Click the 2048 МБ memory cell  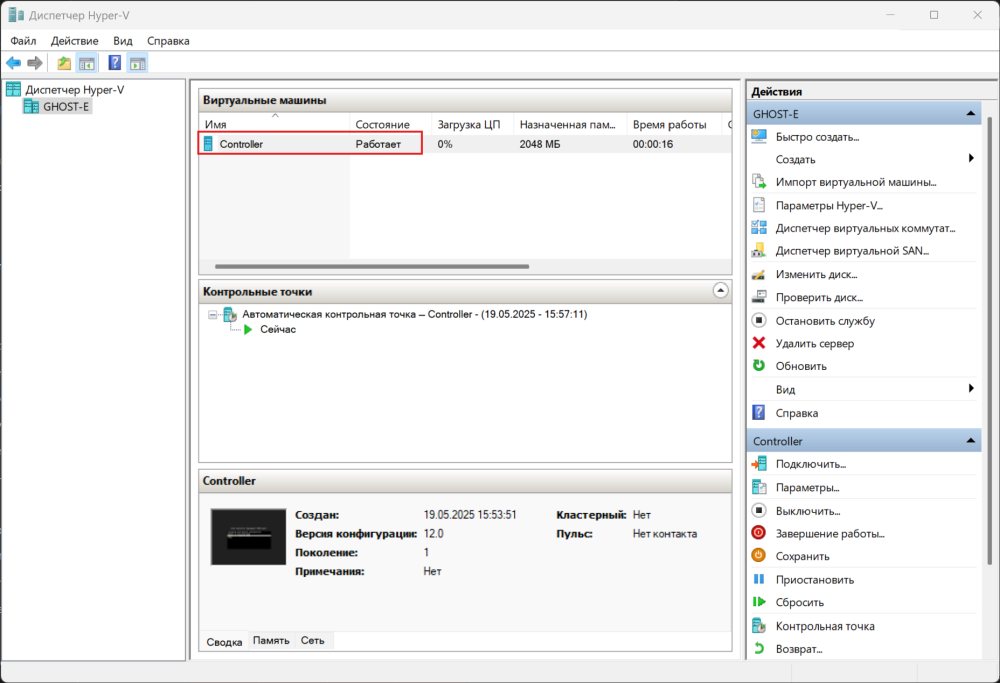(540, 144)
